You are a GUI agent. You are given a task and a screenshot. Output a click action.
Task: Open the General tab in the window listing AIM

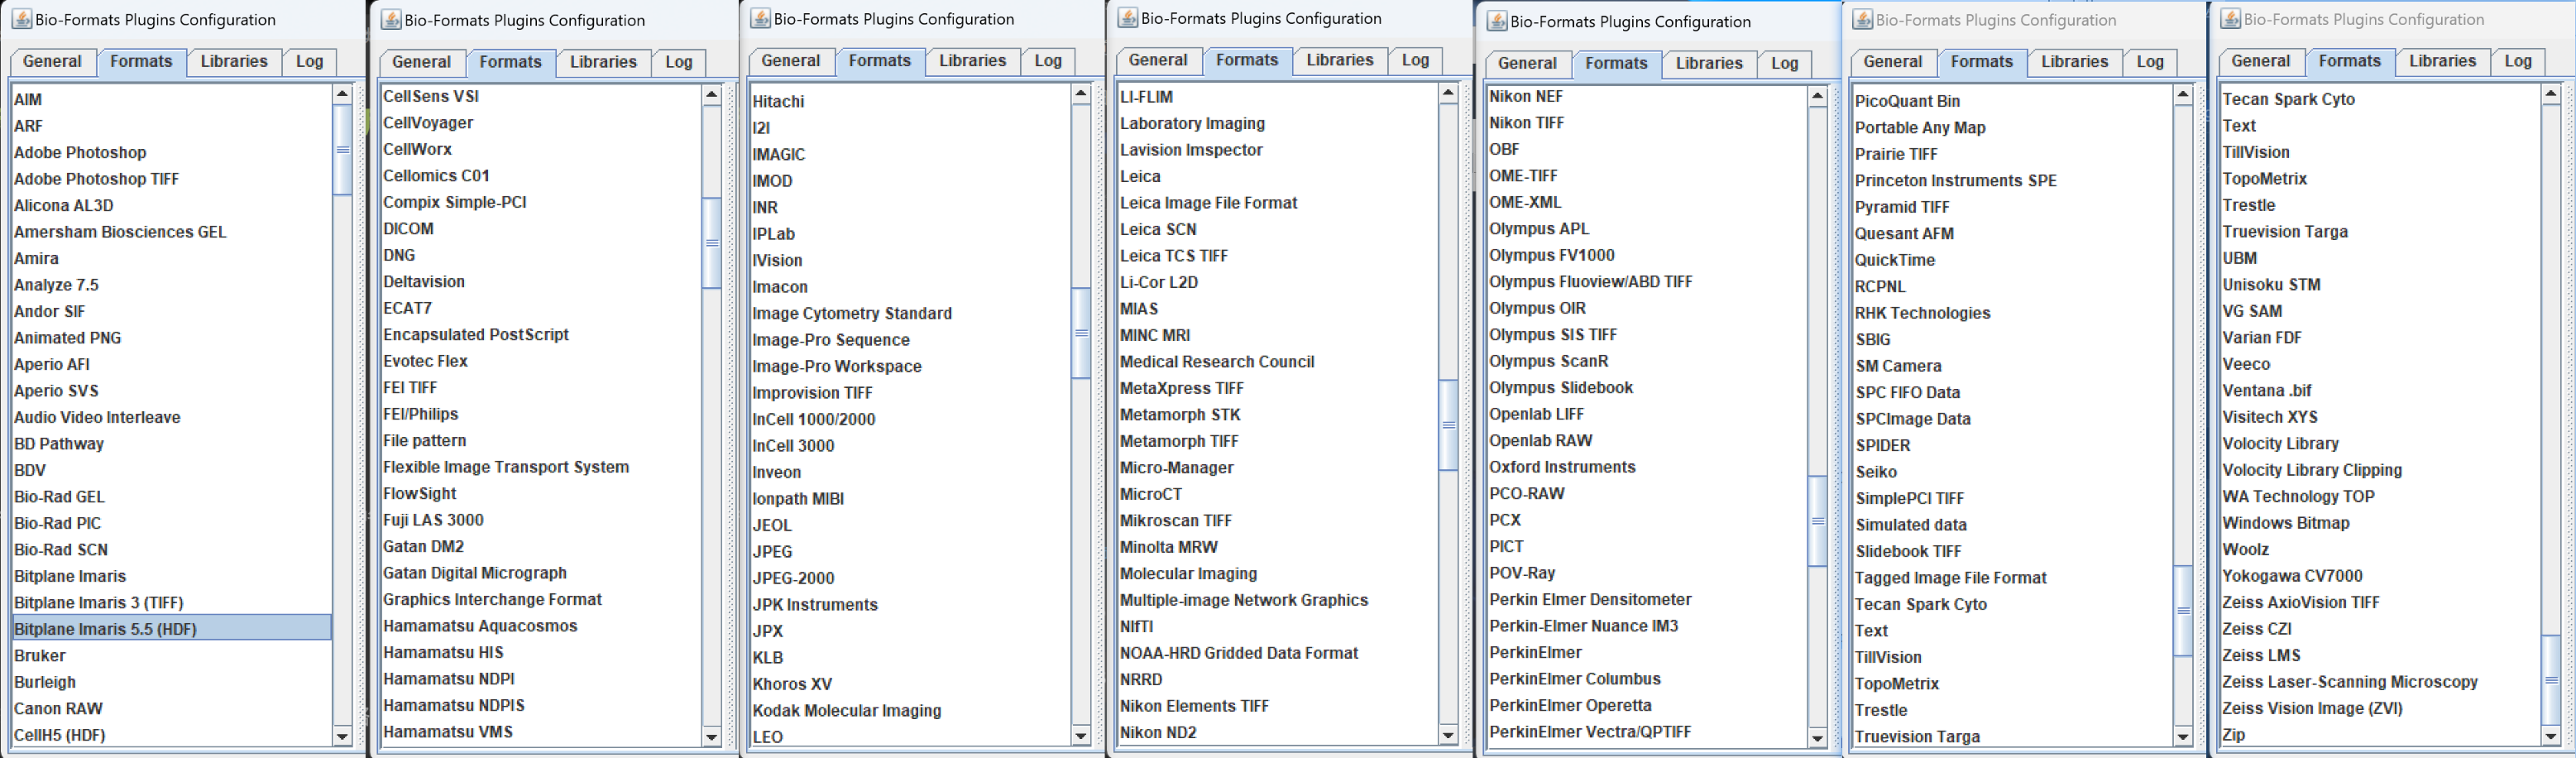(52, 61)
